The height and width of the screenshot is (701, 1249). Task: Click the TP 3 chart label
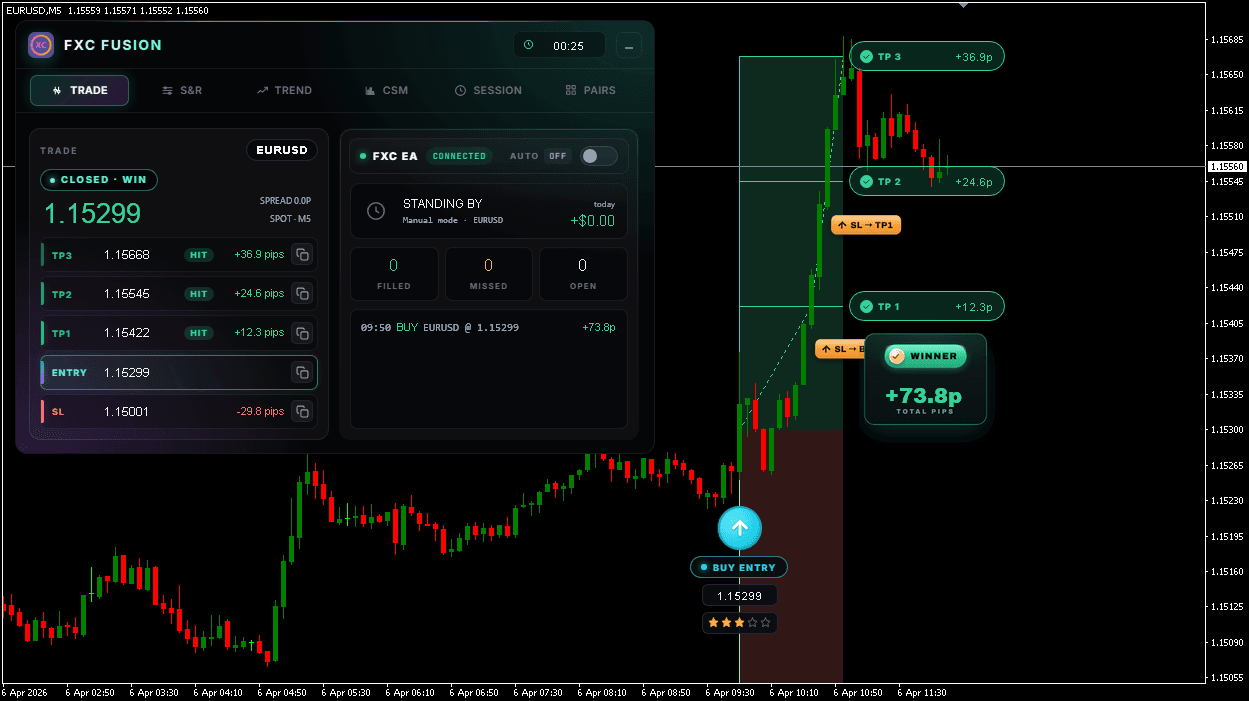926,57
